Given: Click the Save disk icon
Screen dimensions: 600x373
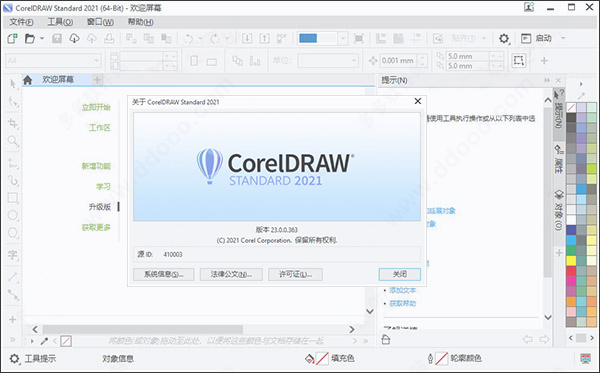Looking at the screenshot, I should [57, 38].
